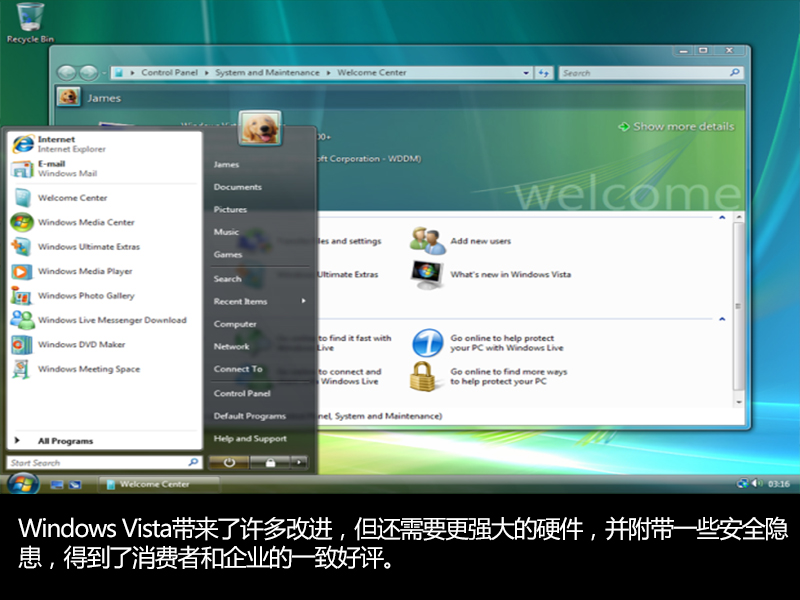The image size is (800, 600).
Task: Click the Show Desktop quick launch icon
Action: 56,484
